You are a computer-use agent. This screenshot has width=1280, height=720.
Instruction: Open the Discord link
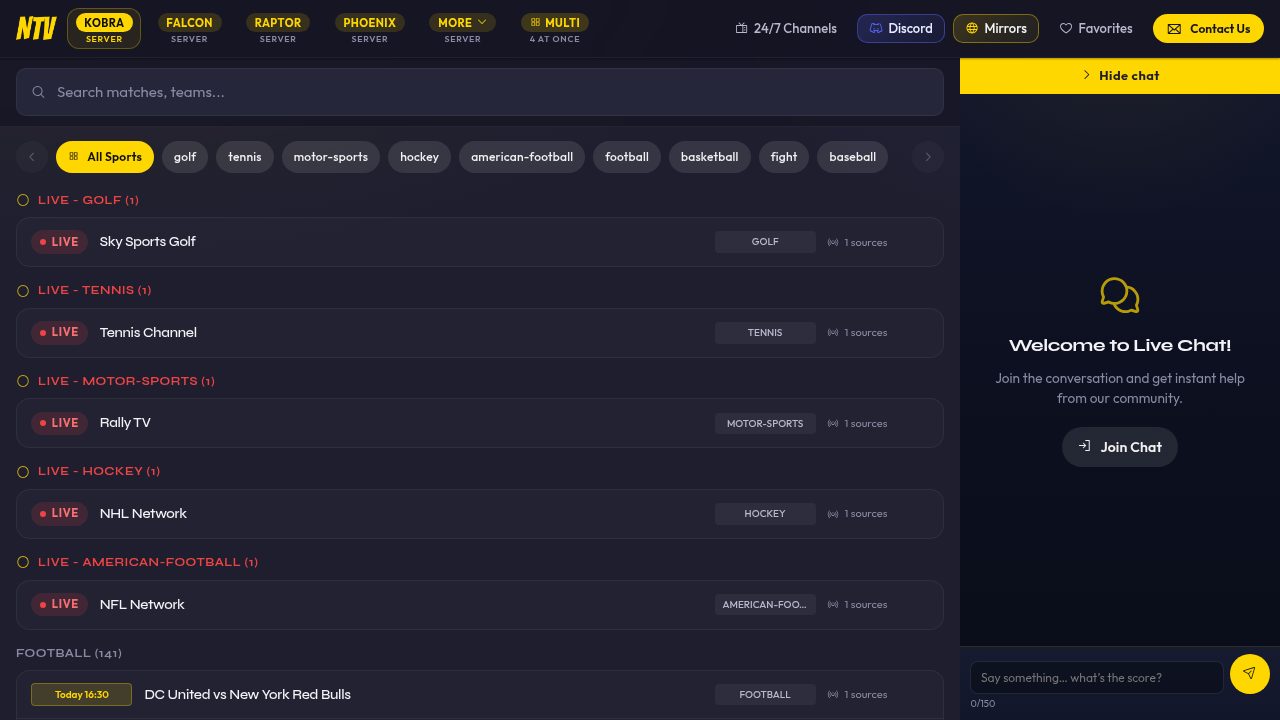[x=901, y=29]
